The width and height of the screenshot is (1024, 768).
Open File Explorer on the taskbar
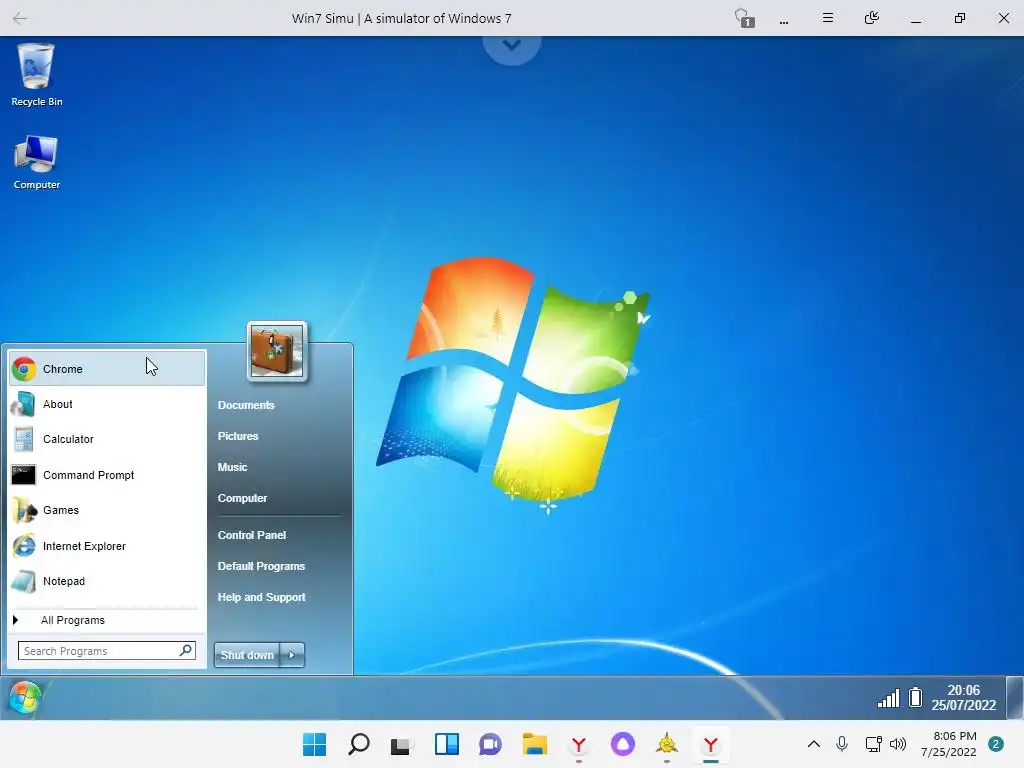click(535, 744)
